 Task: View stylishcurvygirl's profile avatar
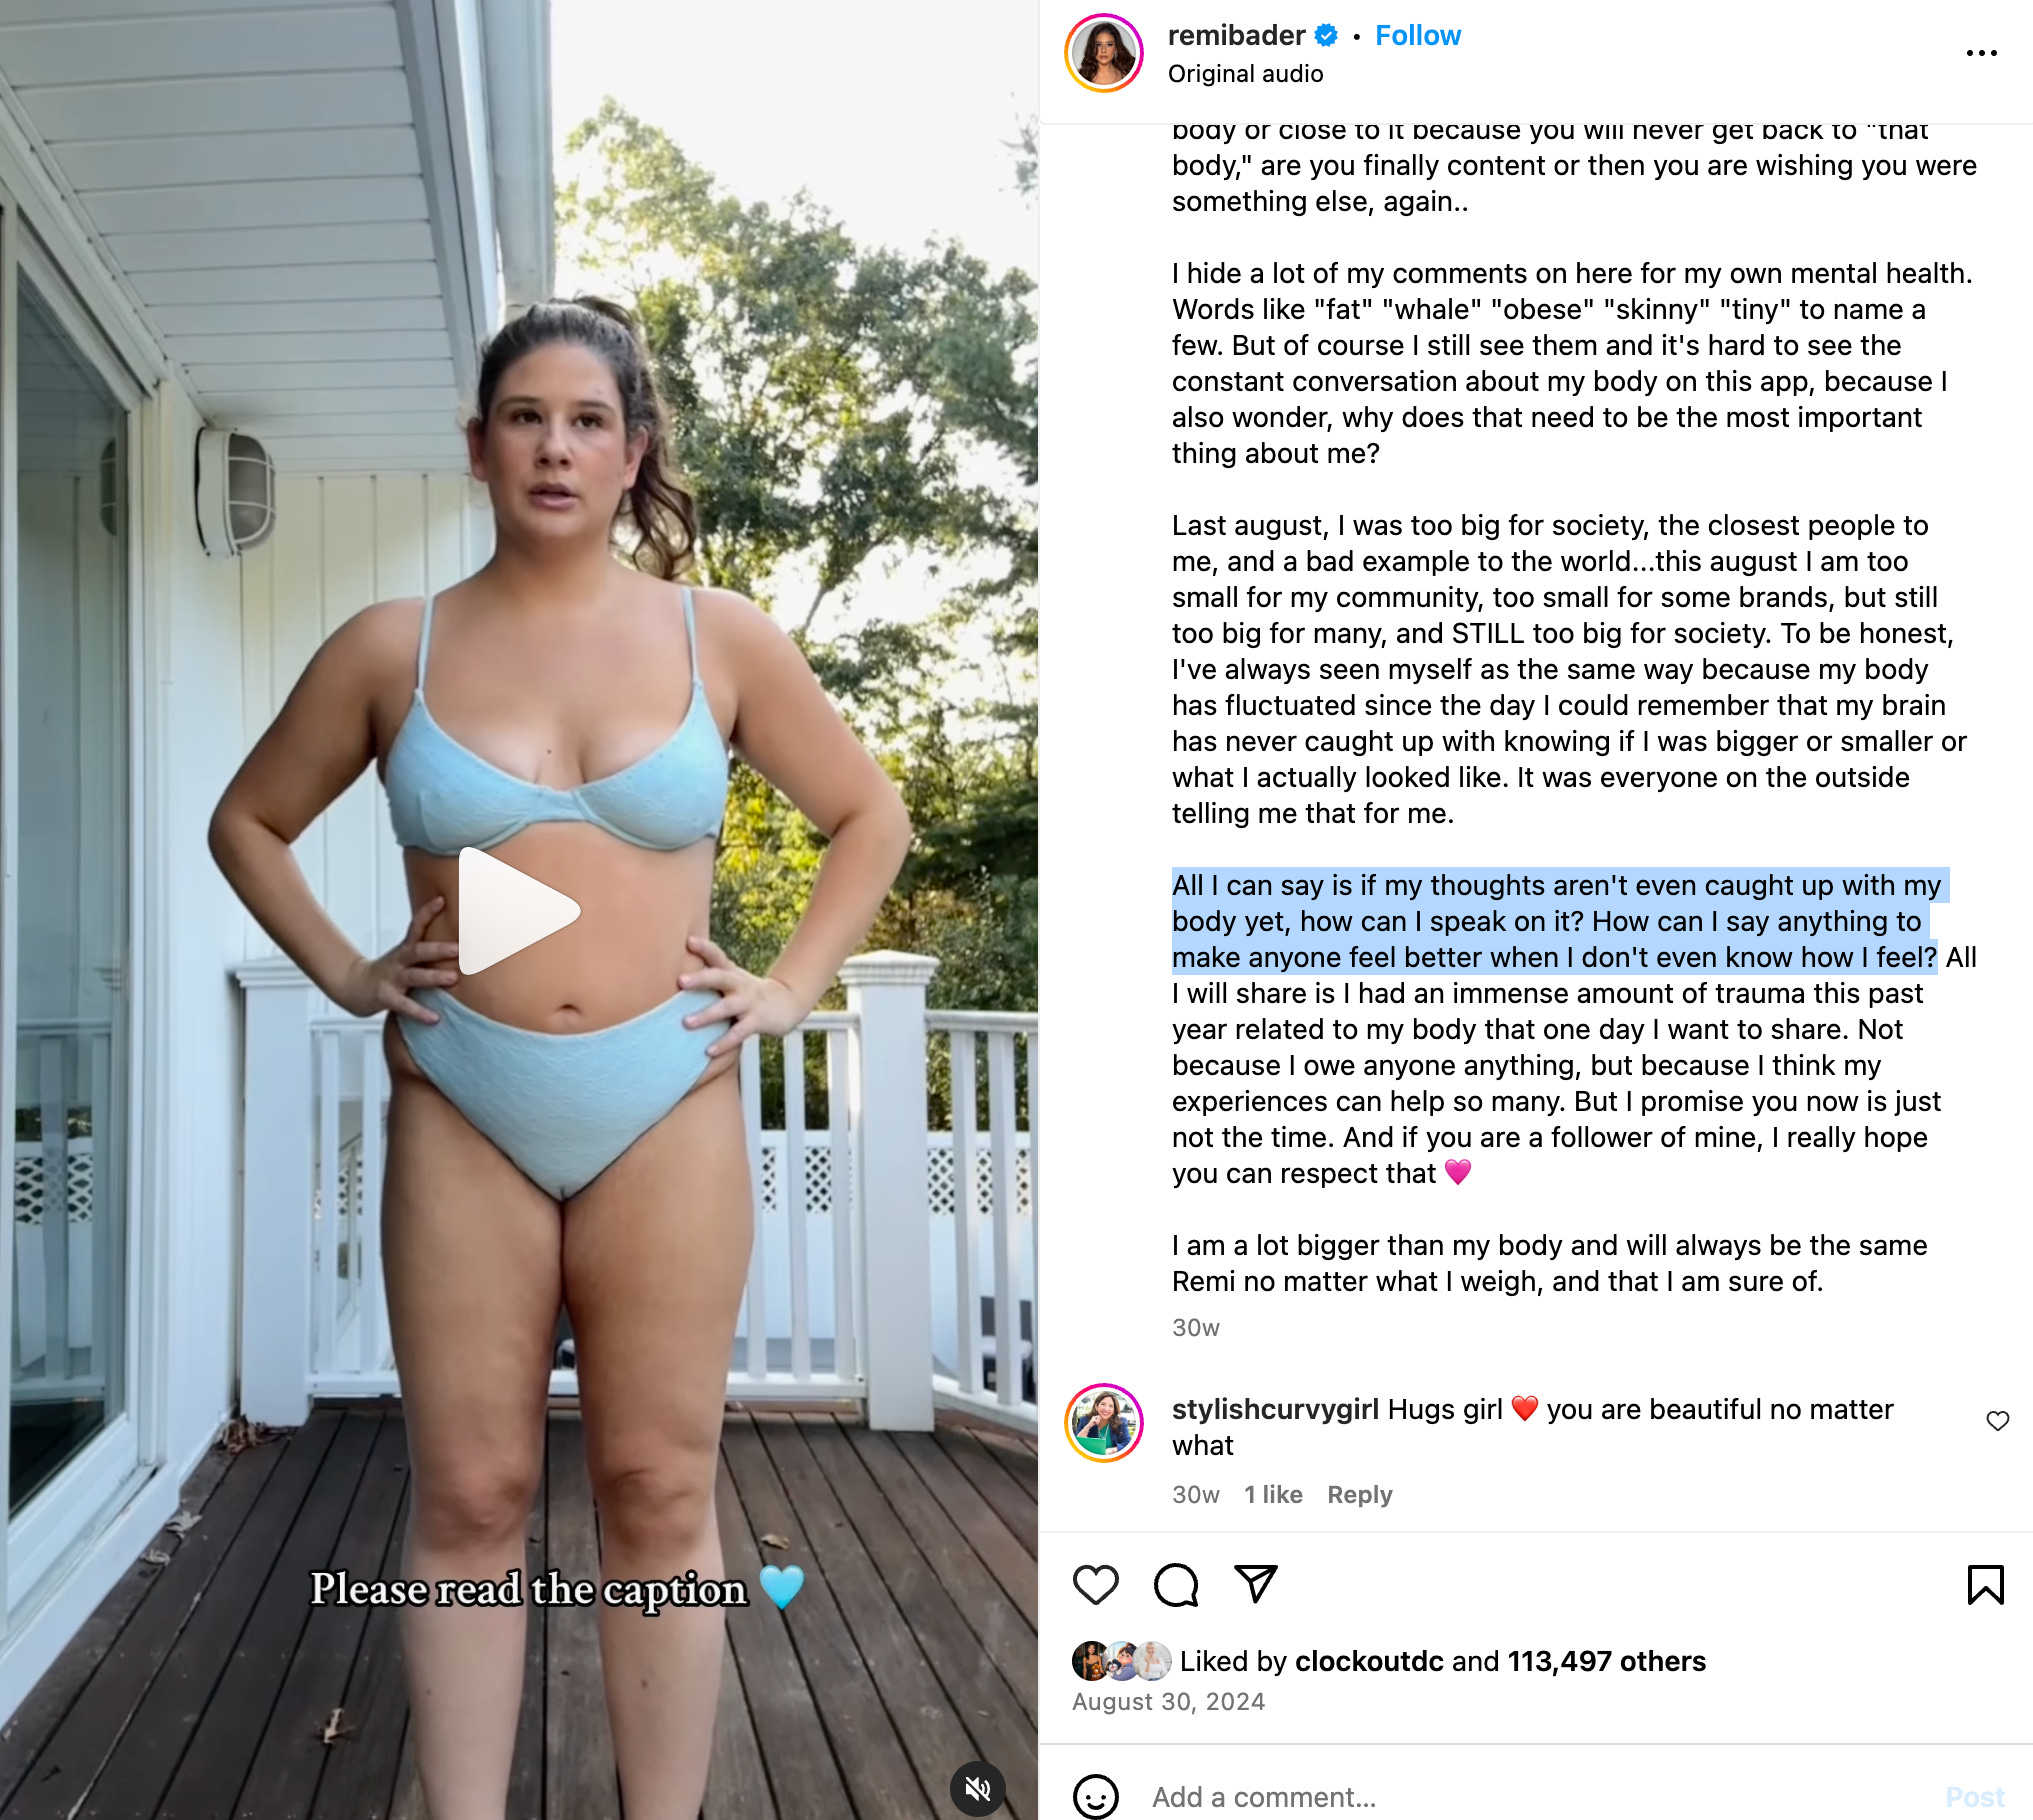click(1104, 1423)
